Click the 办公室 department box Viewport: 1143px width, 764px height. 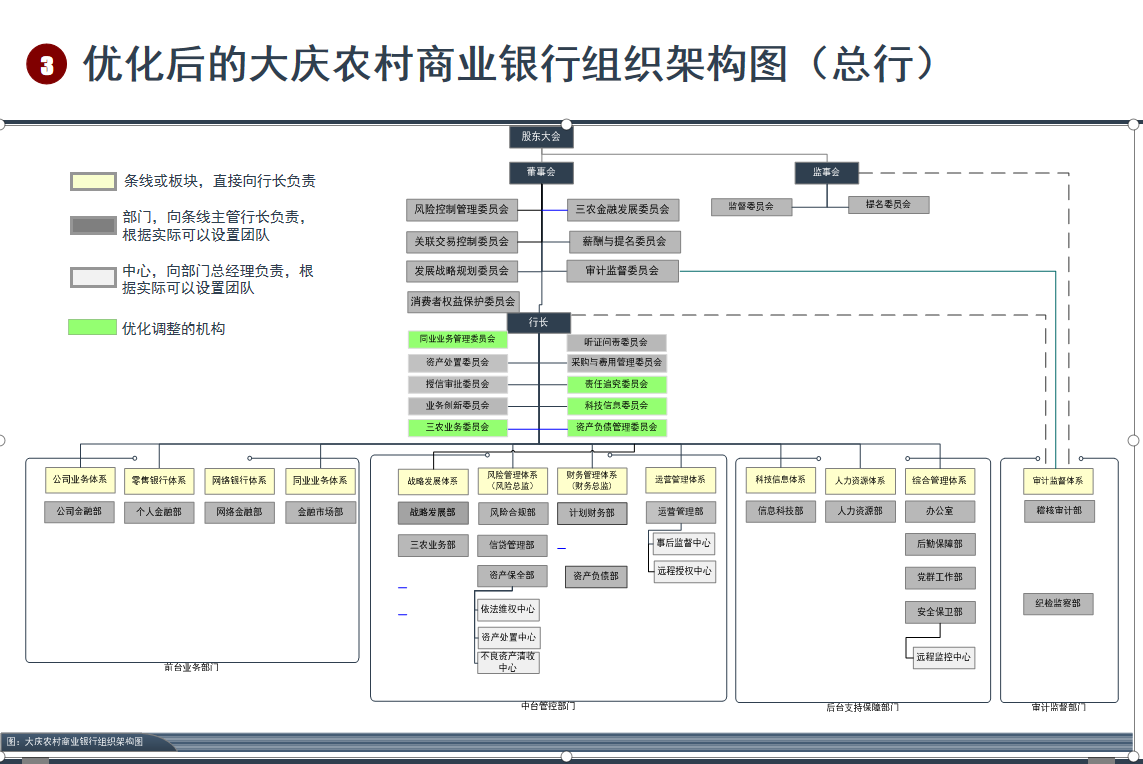pyautogui.click(x=939, y=511)
